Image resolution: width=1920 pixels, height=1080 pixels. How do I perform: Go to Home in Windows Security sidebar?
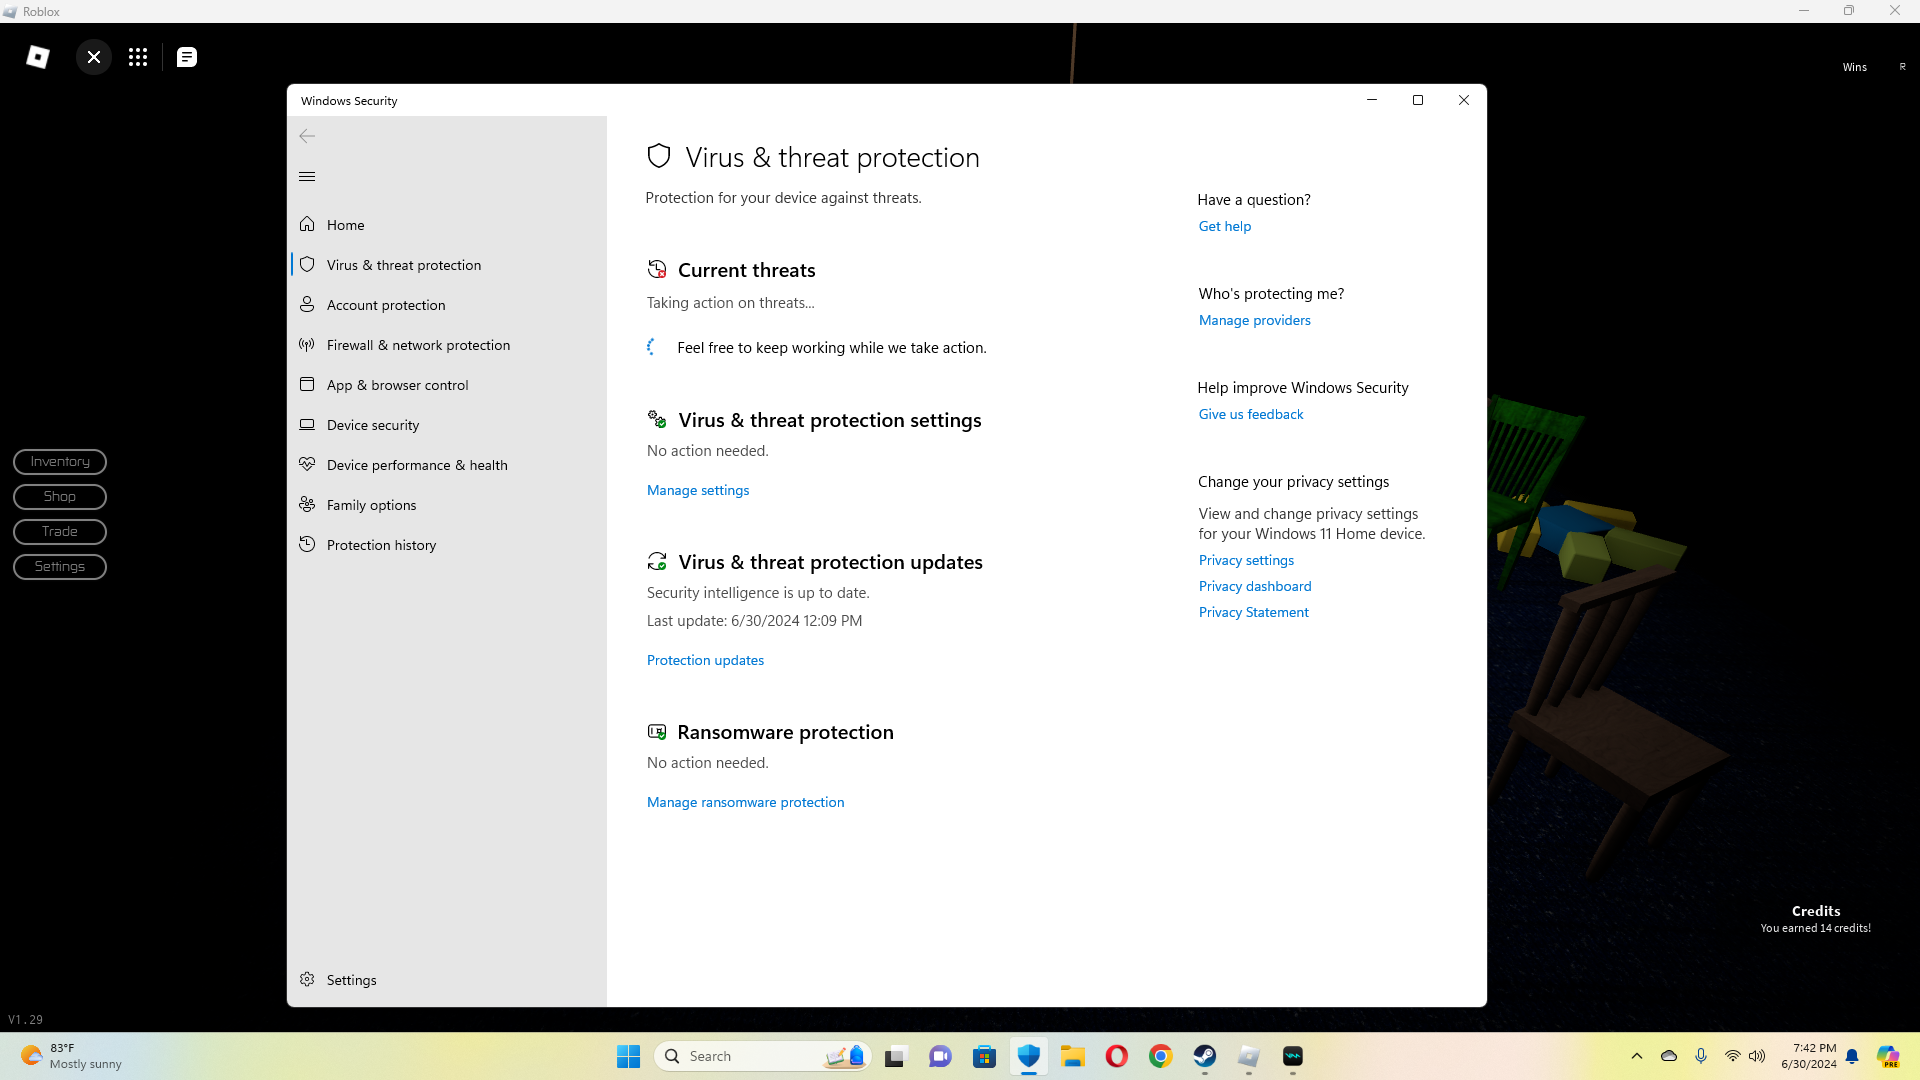[x=447, y=225]
